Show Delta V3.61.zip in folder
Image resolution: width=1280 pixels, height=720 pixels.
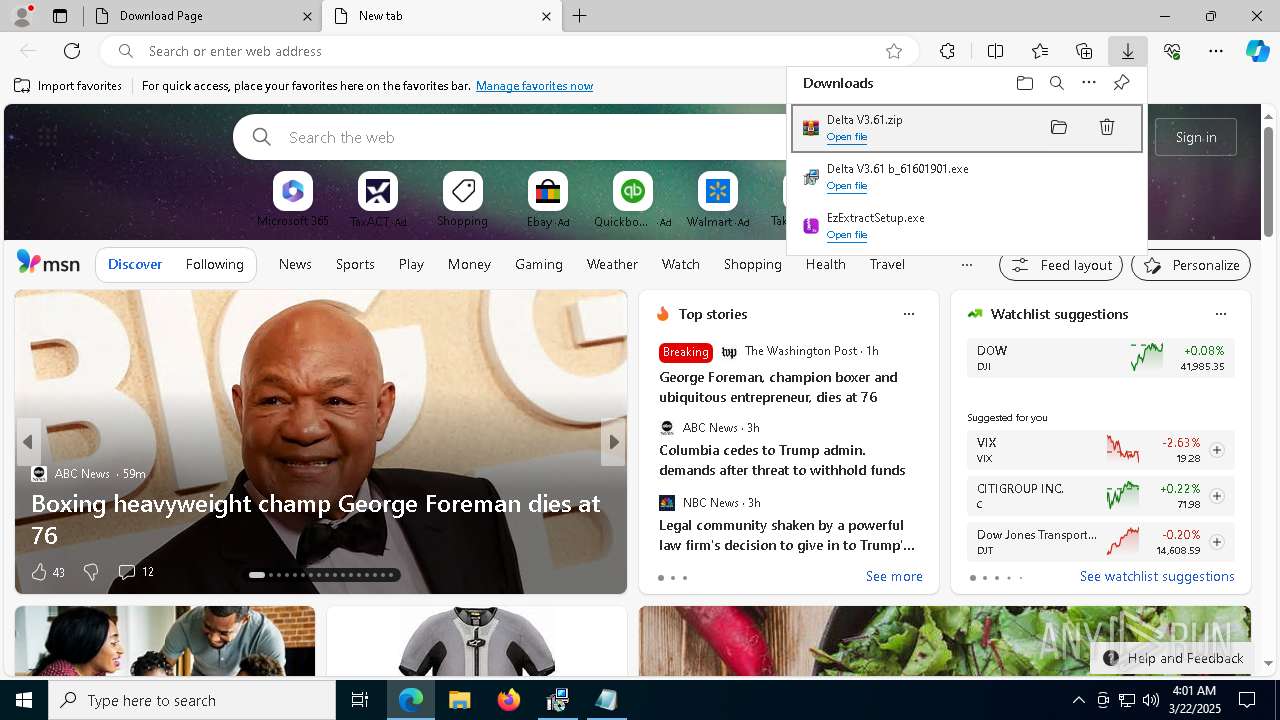[x=1059, y=127]
